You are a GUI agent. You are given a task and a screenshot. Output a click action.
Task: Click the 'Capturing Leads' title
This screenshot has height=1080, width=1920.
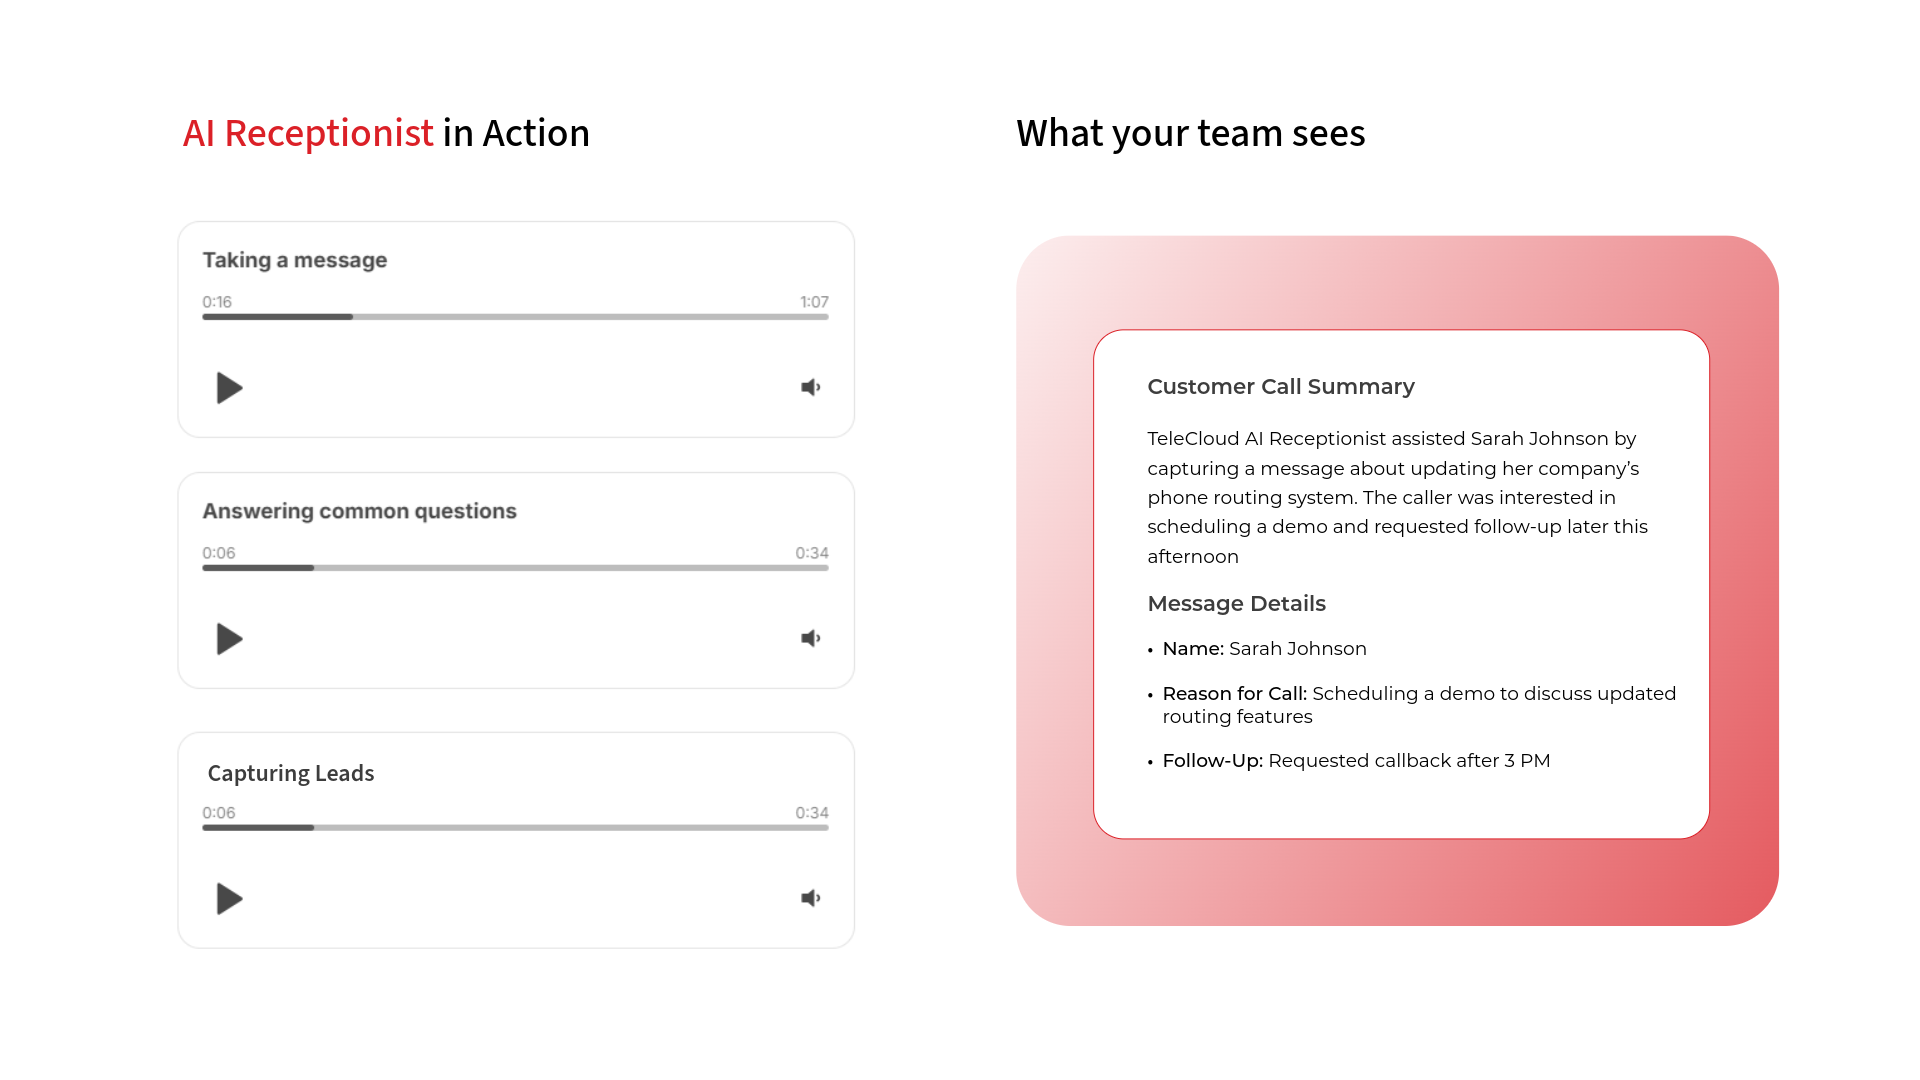pyautogui.click(x=291, y=773)
